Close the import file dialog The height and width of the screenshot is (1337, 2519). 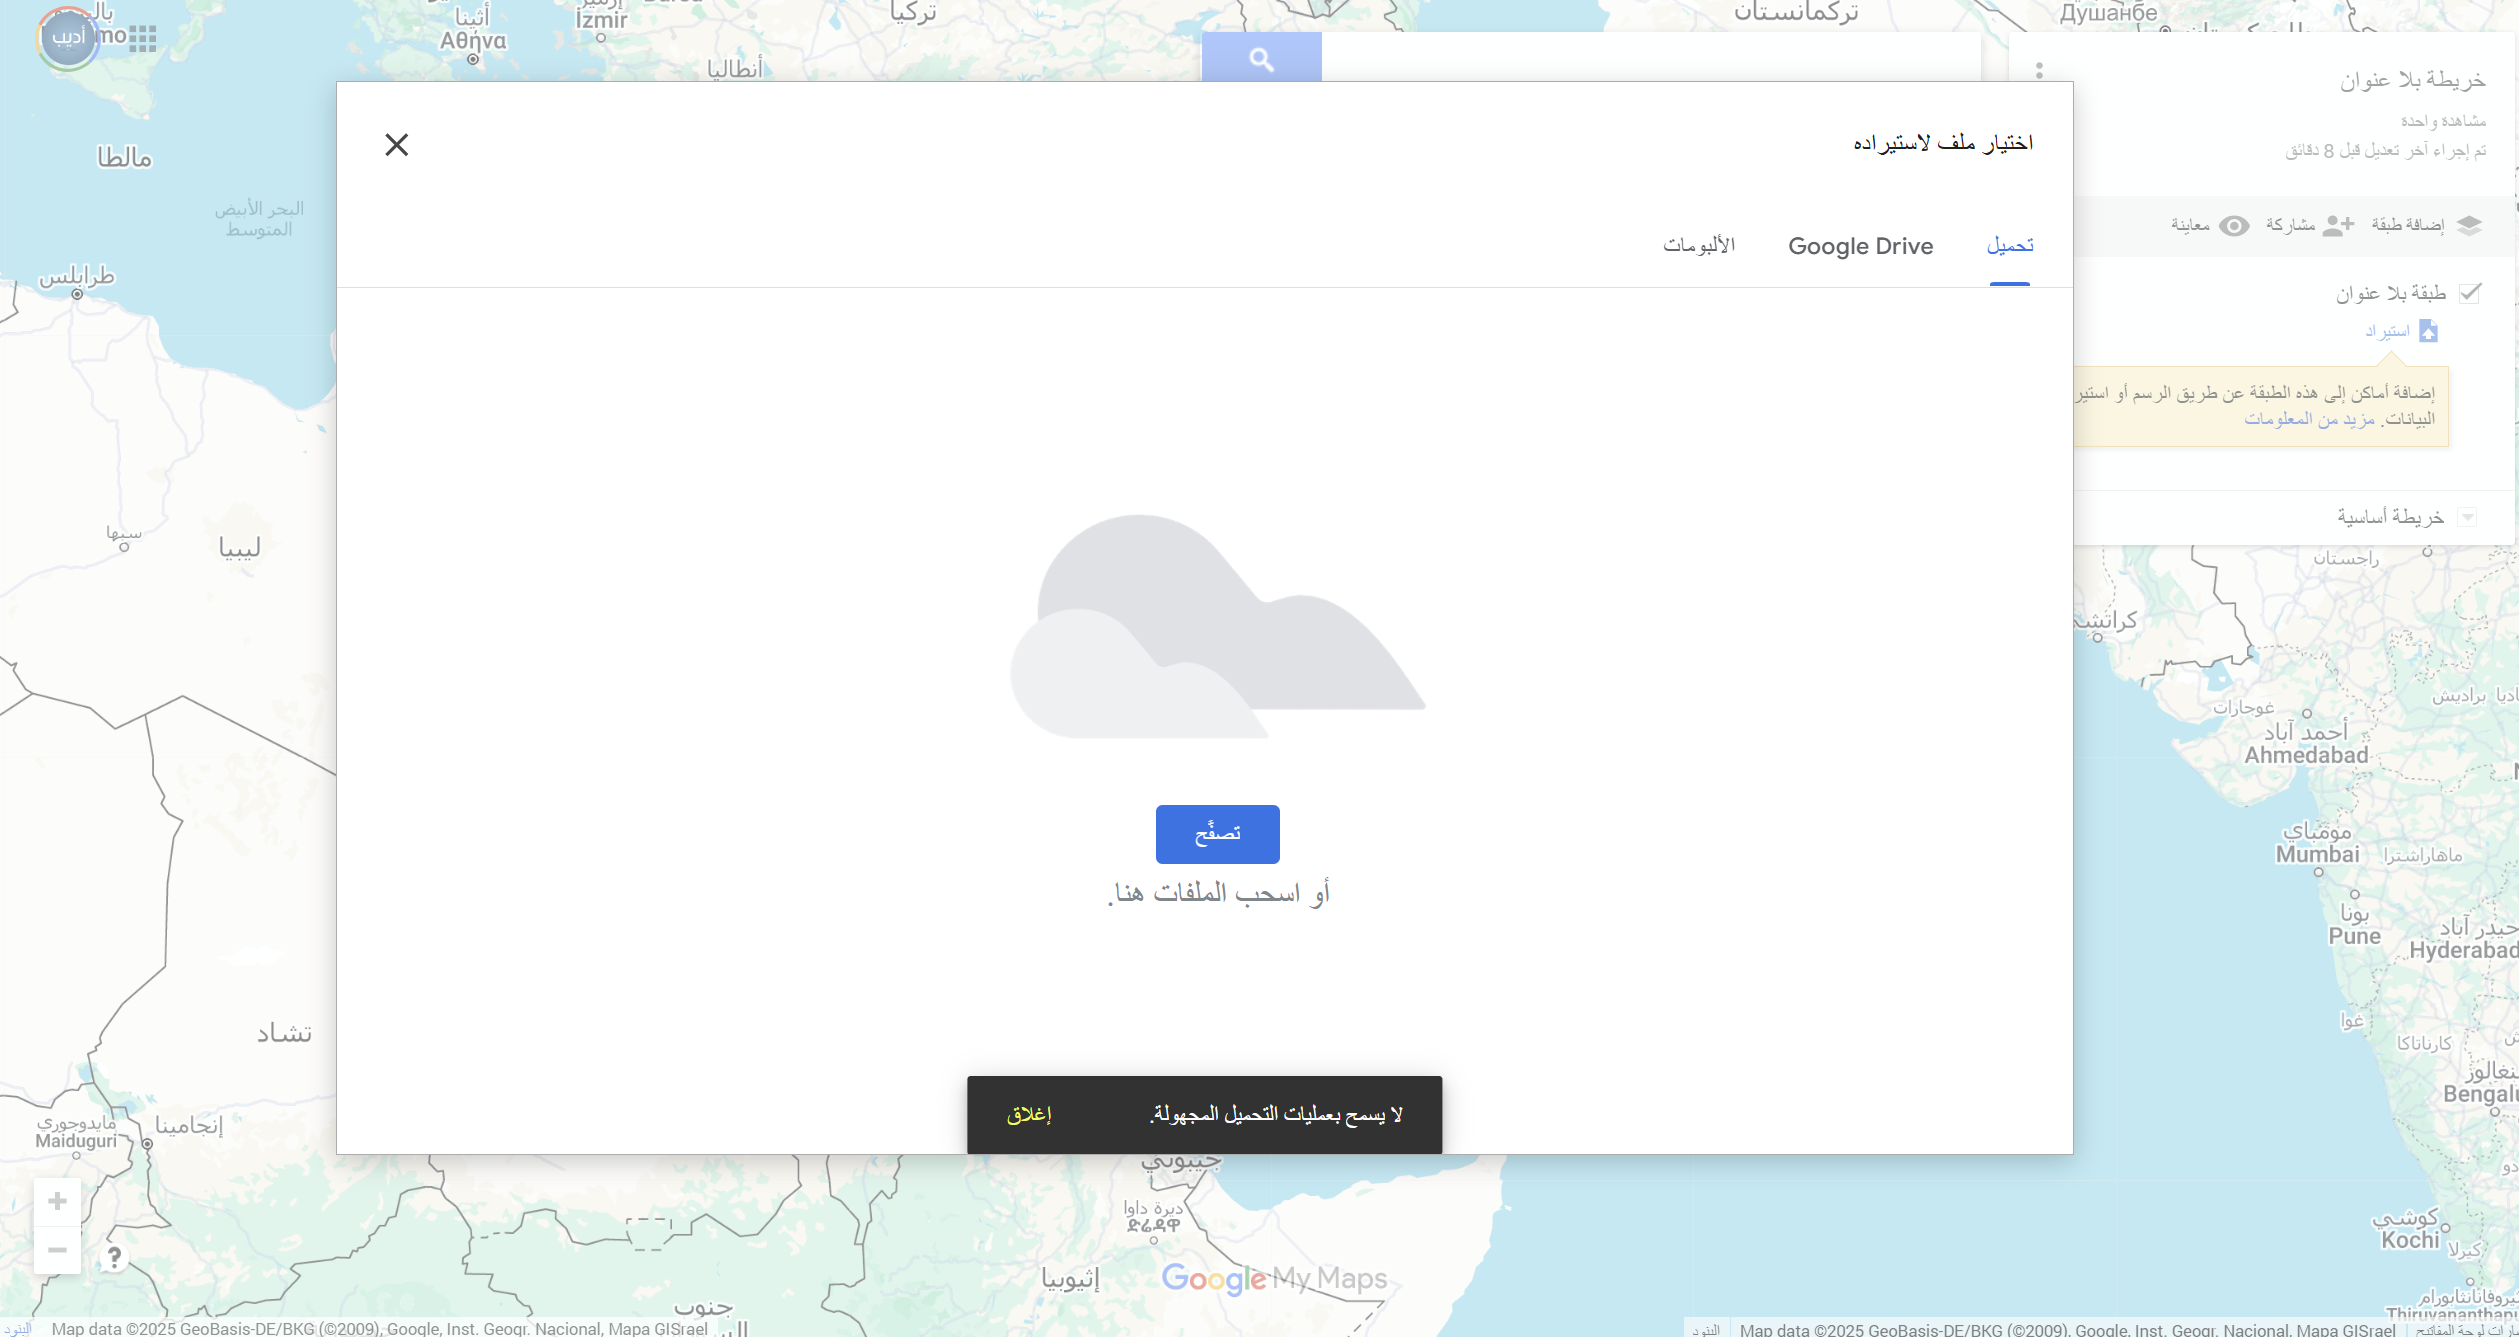tap(397, 145)
